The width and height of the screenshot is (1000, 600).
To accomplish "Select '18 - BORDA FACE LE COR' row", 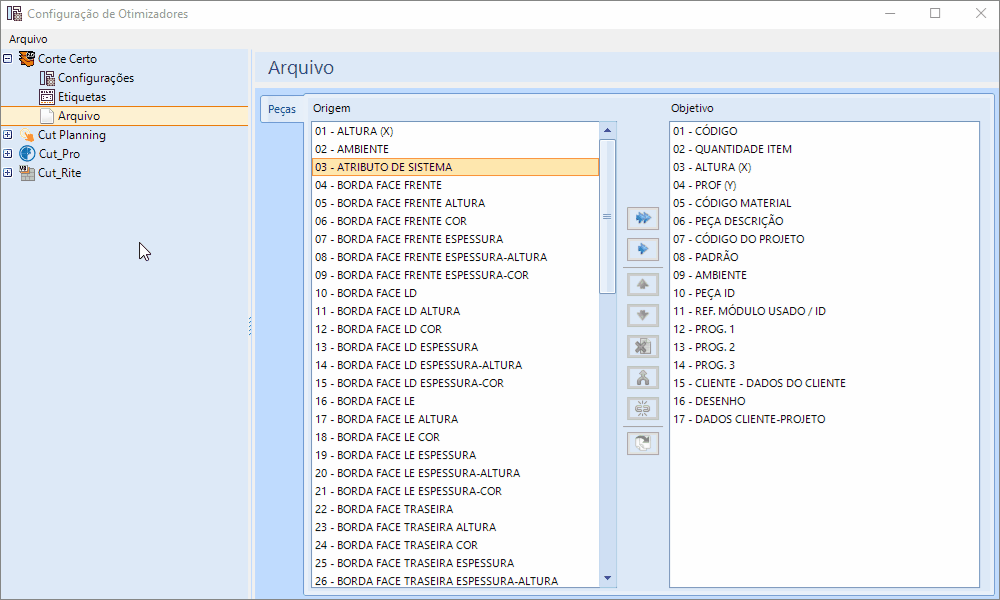I will [455, 437].
